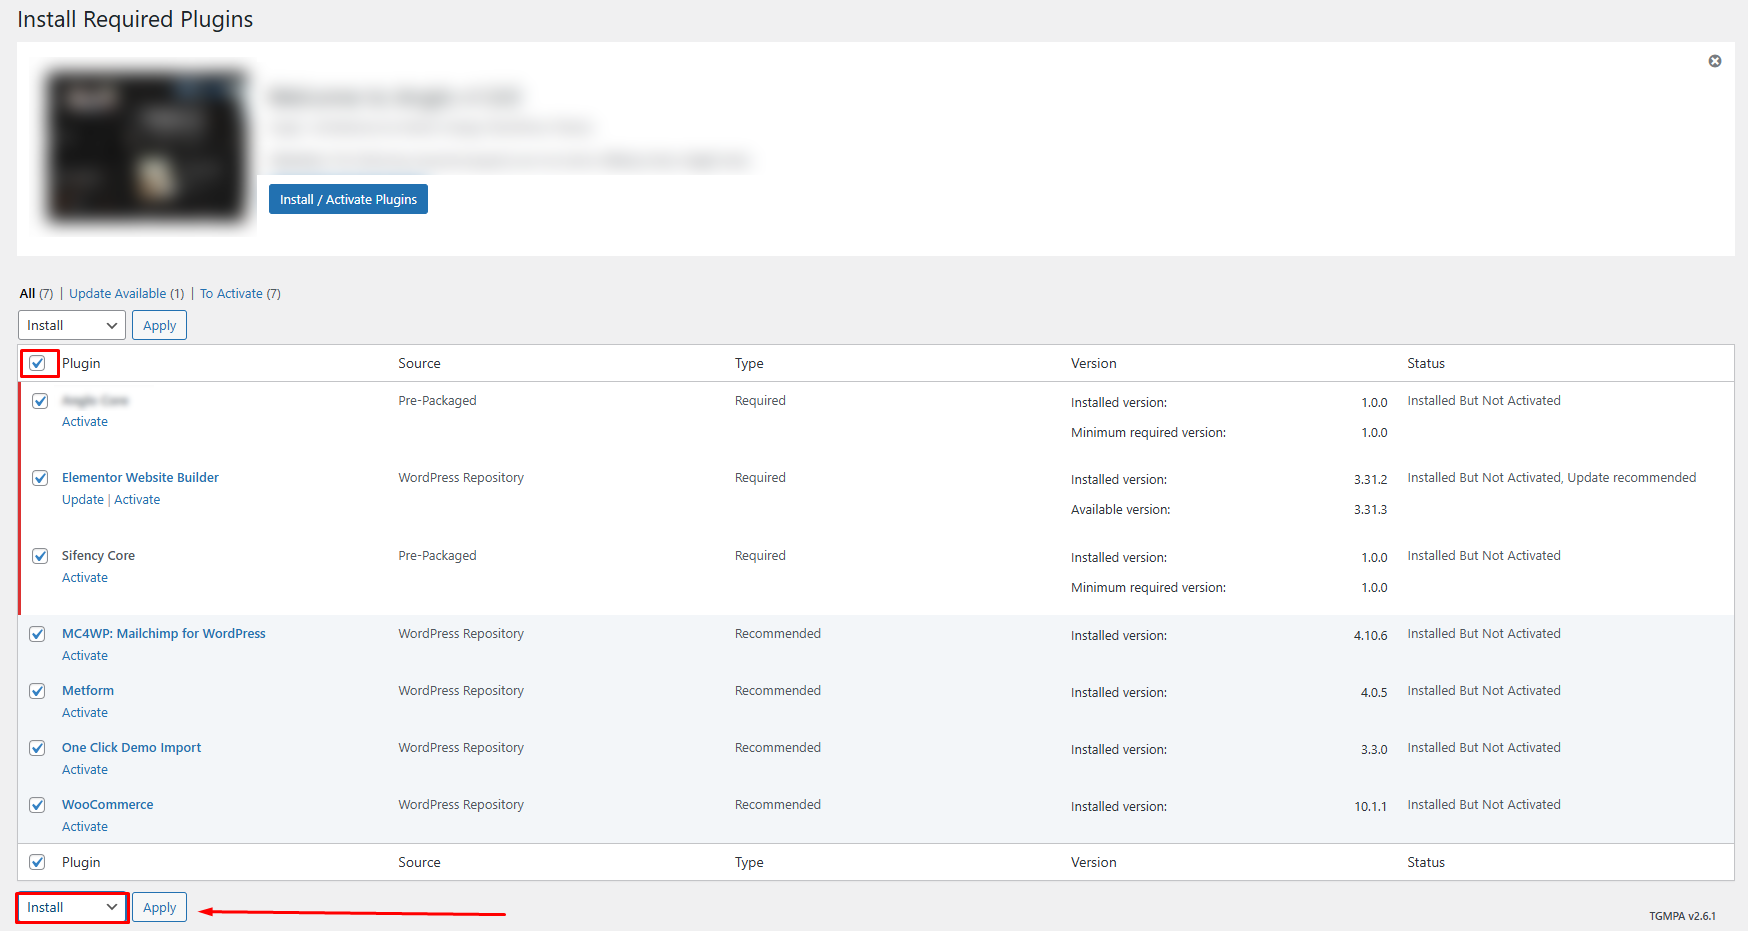Click the Elementor 'Update recommended' status text
Screen dimensions: 1748x931
point(1632,478)
